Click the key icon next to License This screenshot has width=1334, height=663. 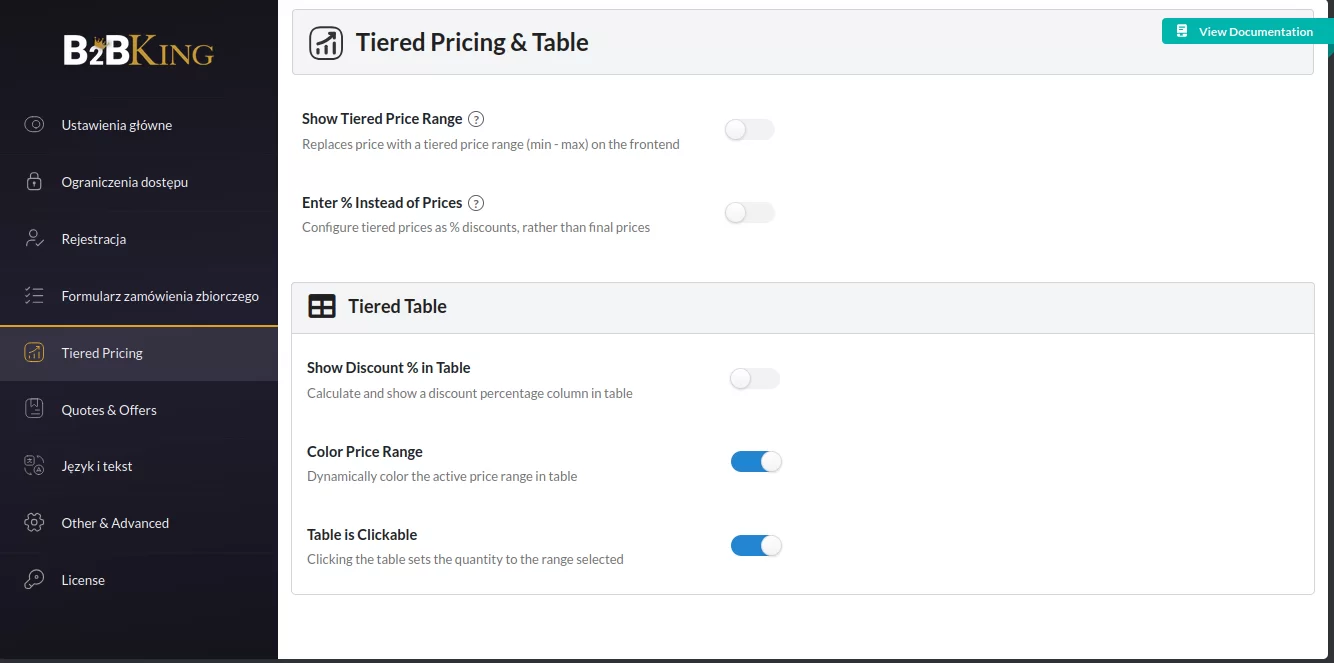(x=34, y=580)
